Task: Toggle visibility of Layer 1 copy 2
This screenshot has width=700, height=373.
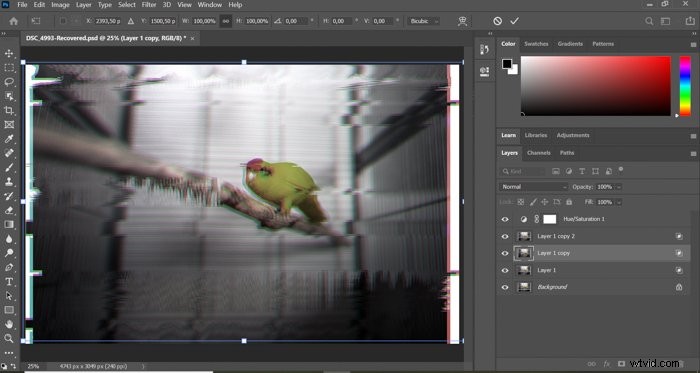Action: (x=505, y=236)
